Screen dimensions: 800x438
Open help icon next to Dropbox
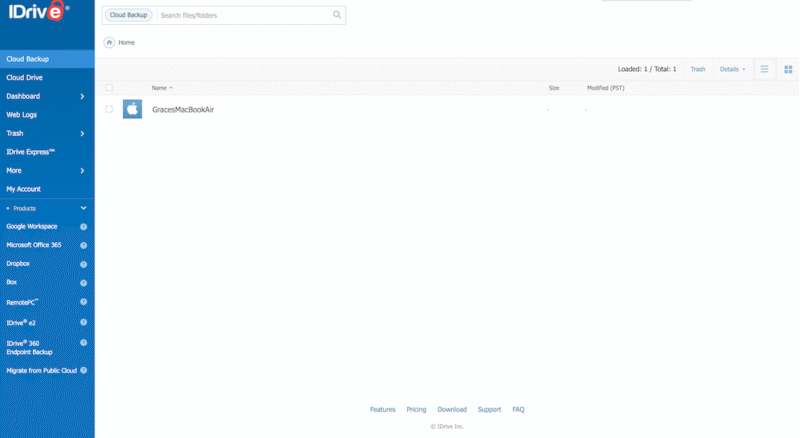click(x=84, y=264)
